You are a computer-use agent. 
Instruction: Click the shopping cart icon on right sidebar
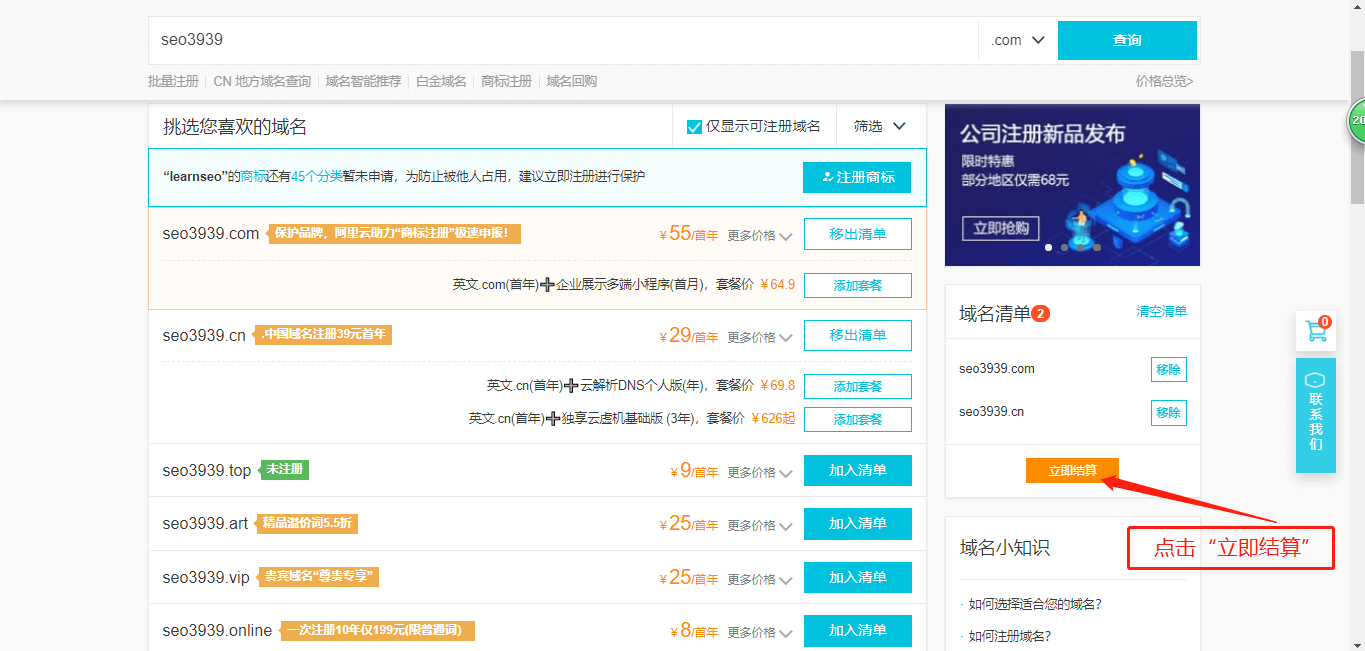click(1316, 332)
